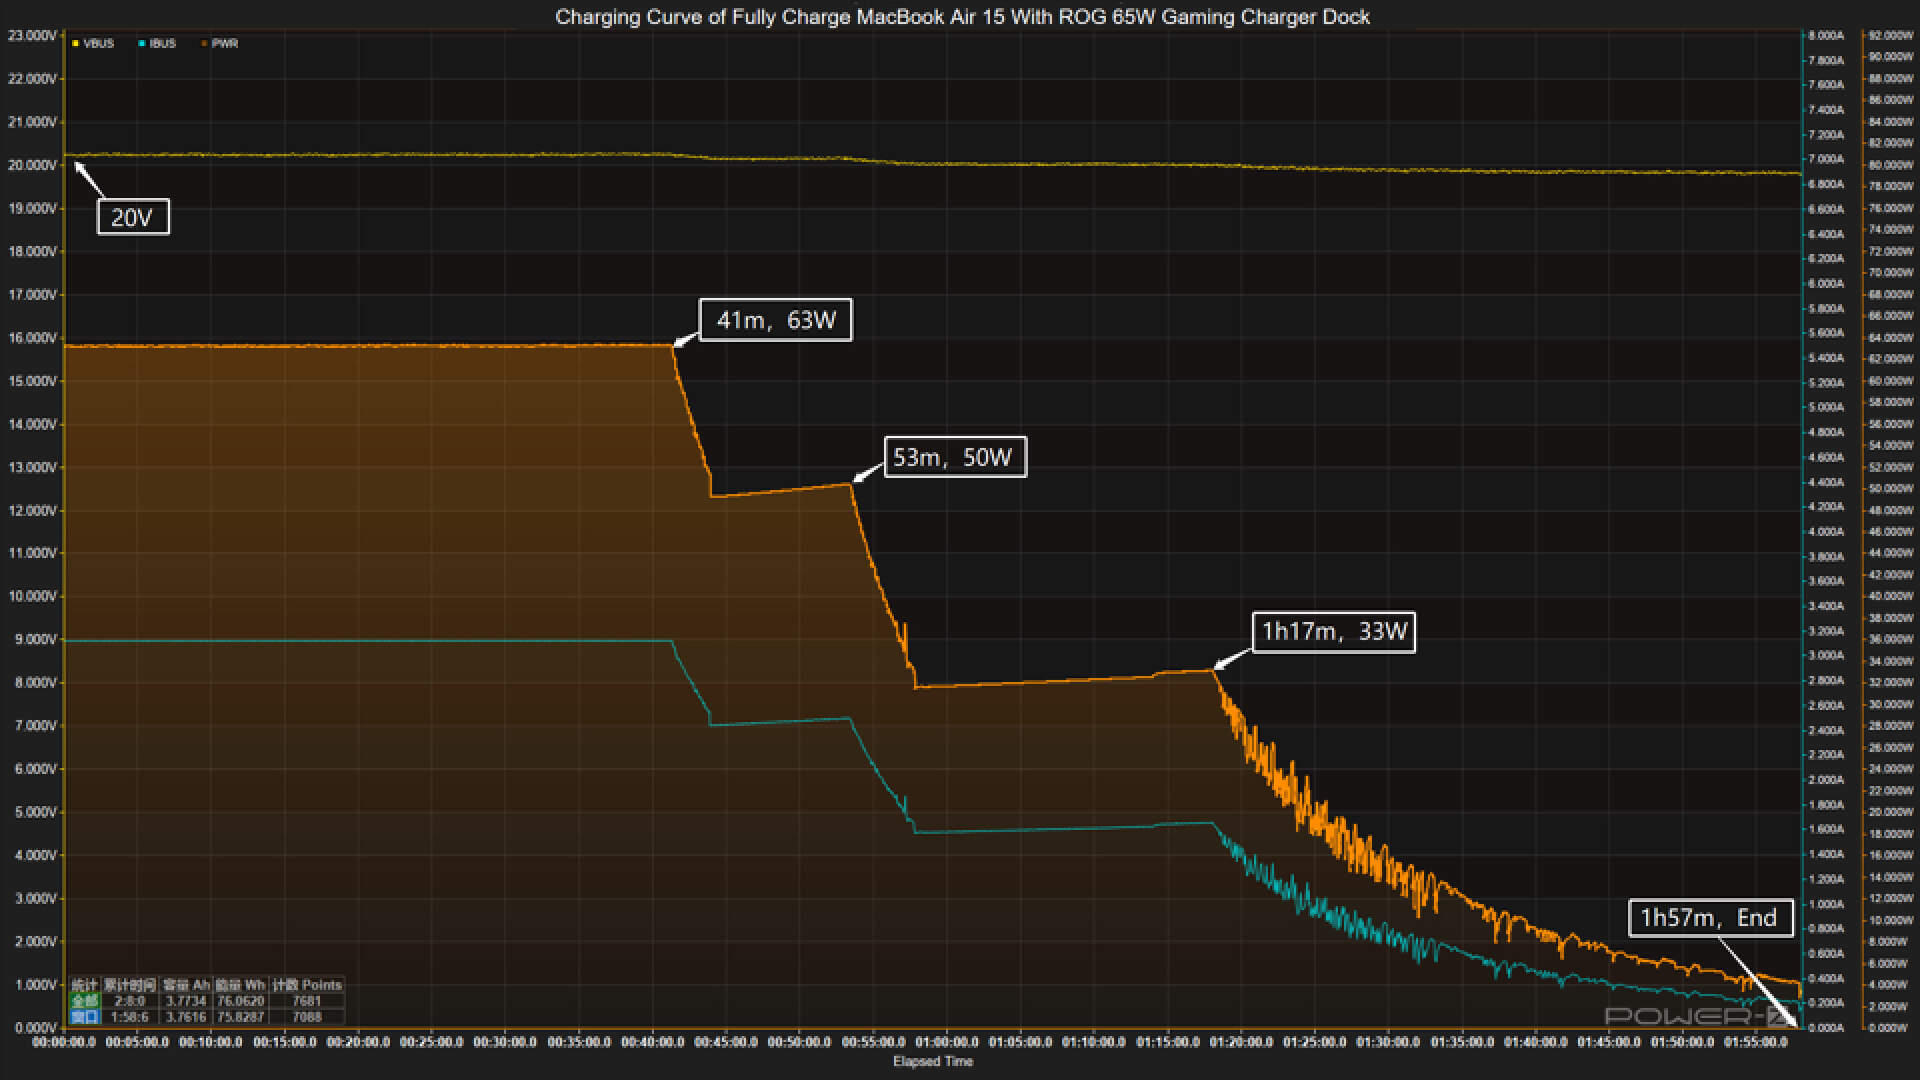The height and width of the screenshot is (1080, 1920).
Task: Select the green 全部 row header in stats table
Action: tap(85, 1001)
